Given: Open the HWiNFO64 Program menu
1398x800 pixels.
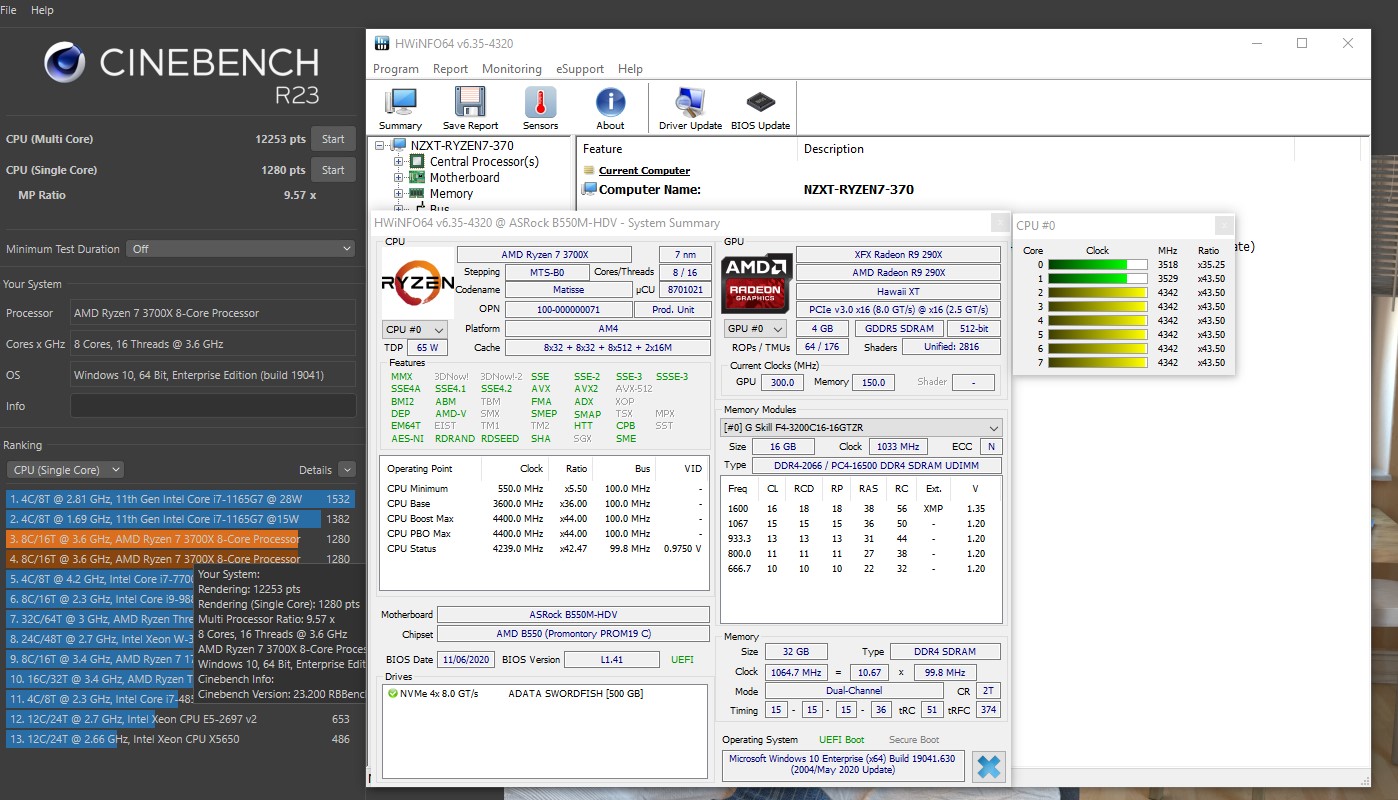Looking at the screenshot, I should (x=396, y=69).
